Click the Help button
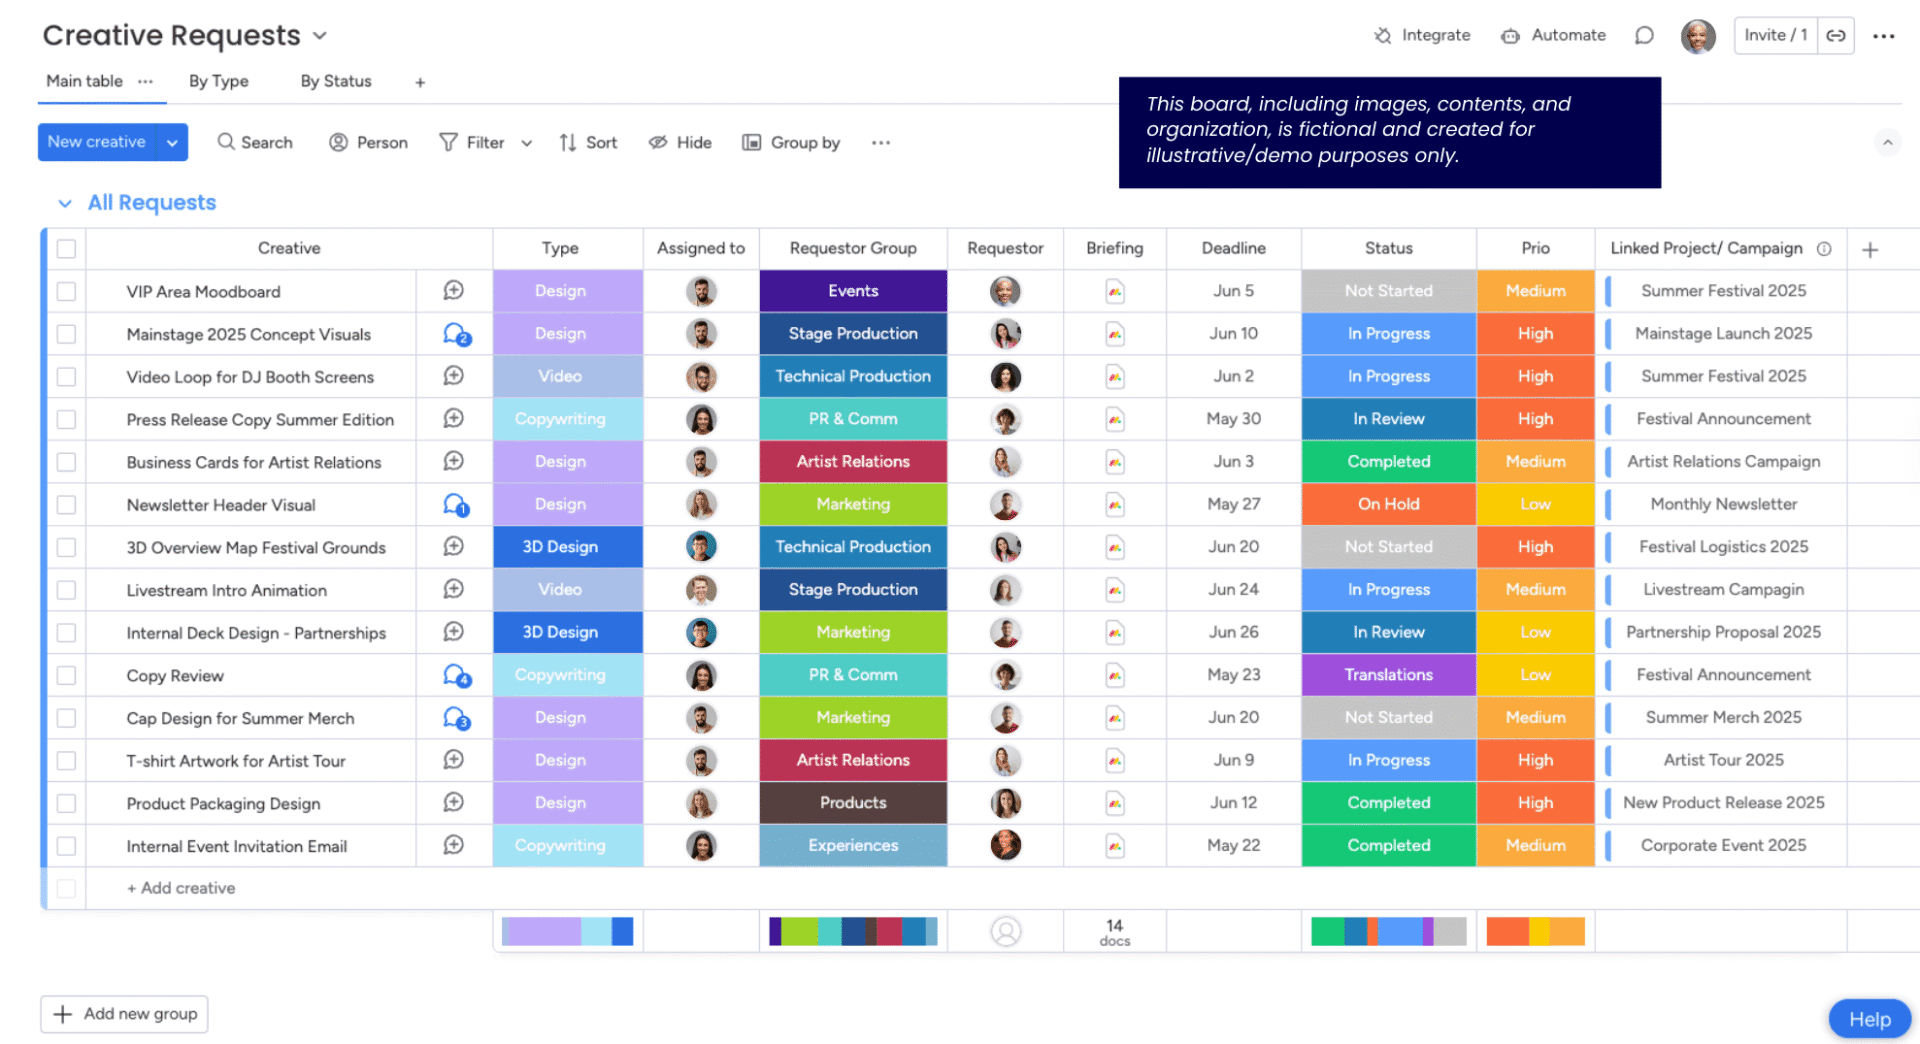Screen dimensions: 1920x1044 (1868, 1019)
